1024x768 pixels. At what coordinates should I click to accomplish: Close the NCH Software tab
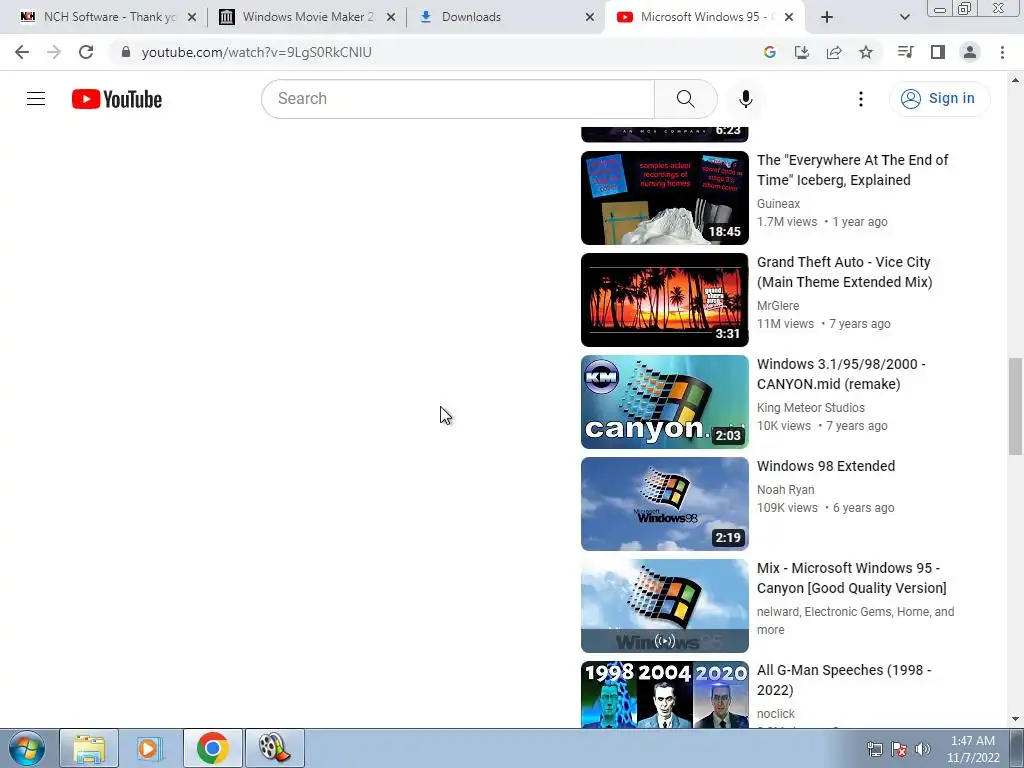tap(192, 18)
